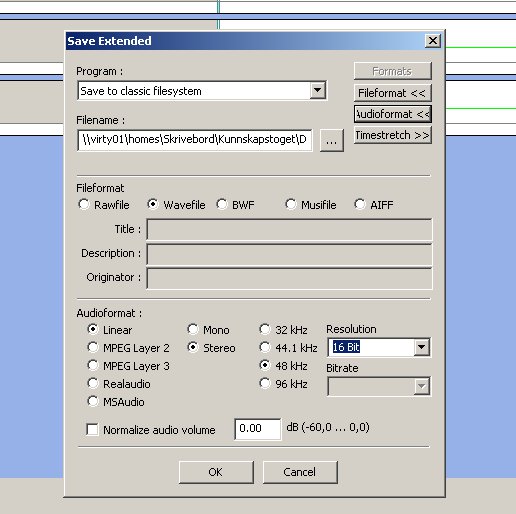Viewport: 516px width, 514px height.
Task: Set the sample rate to 44.1 kHz
Action: 265,347
